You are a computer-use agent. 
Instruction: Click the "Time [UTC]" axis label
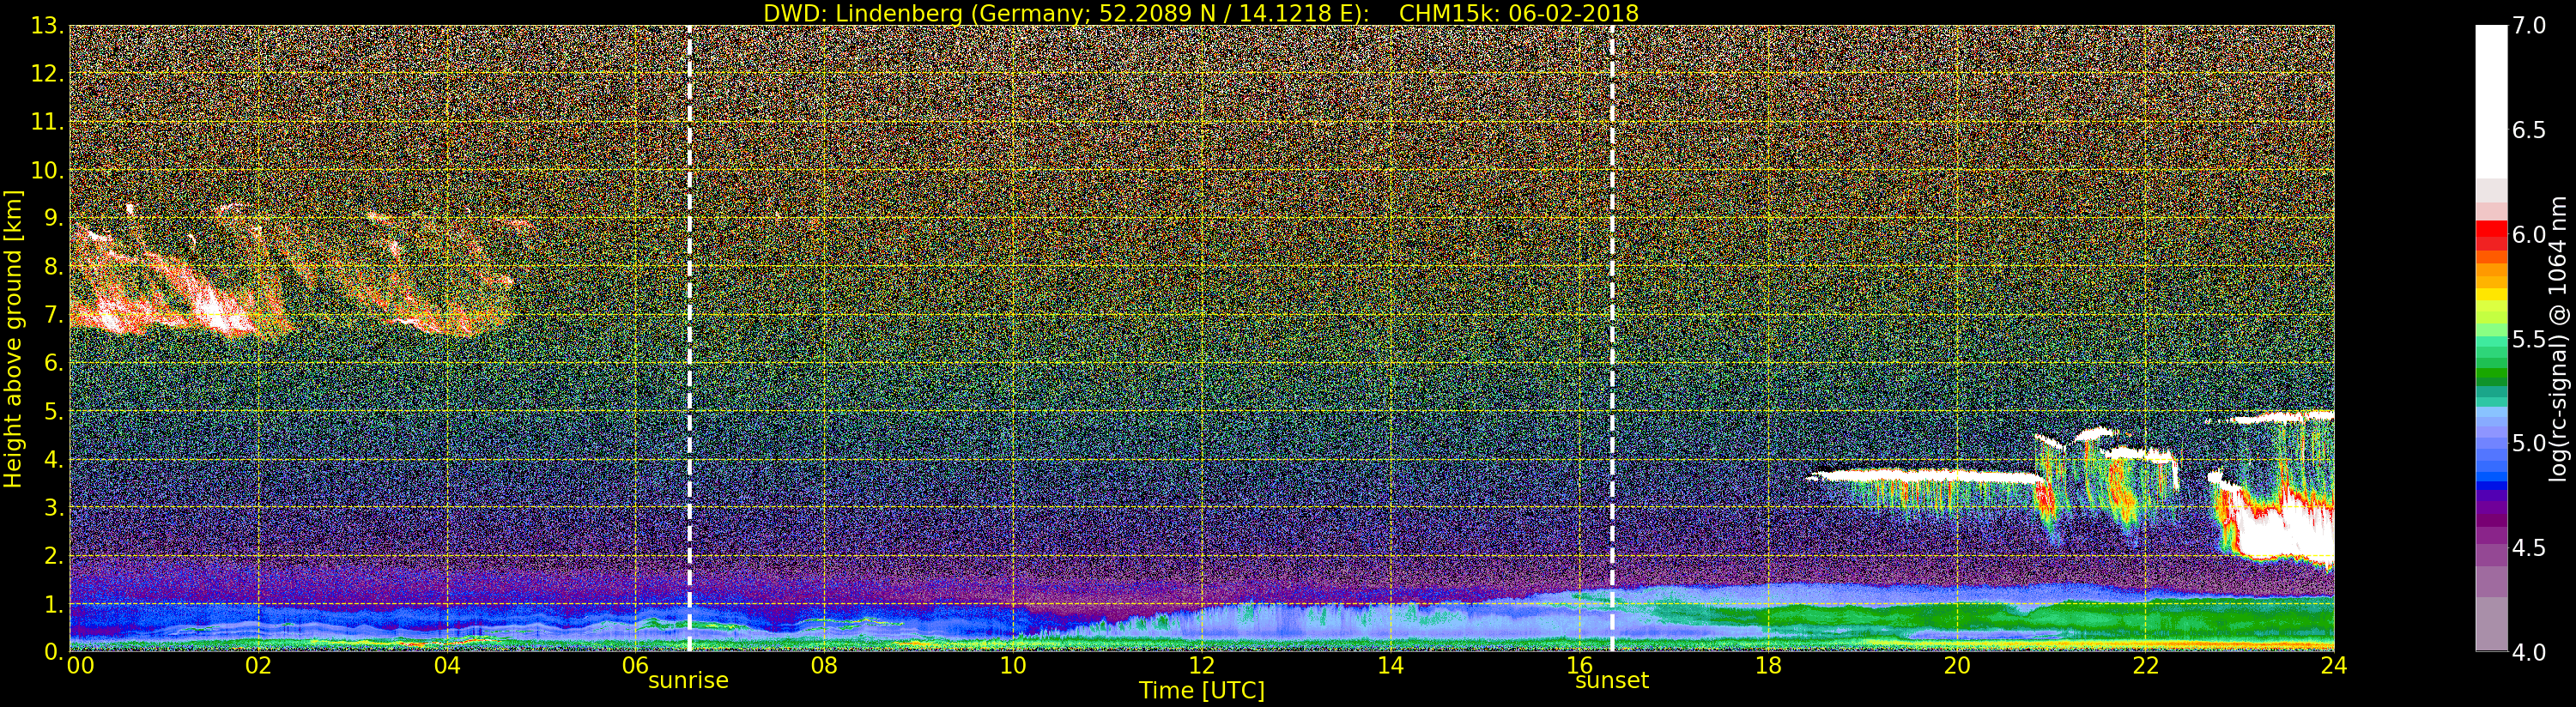(x=1202, y=690)
